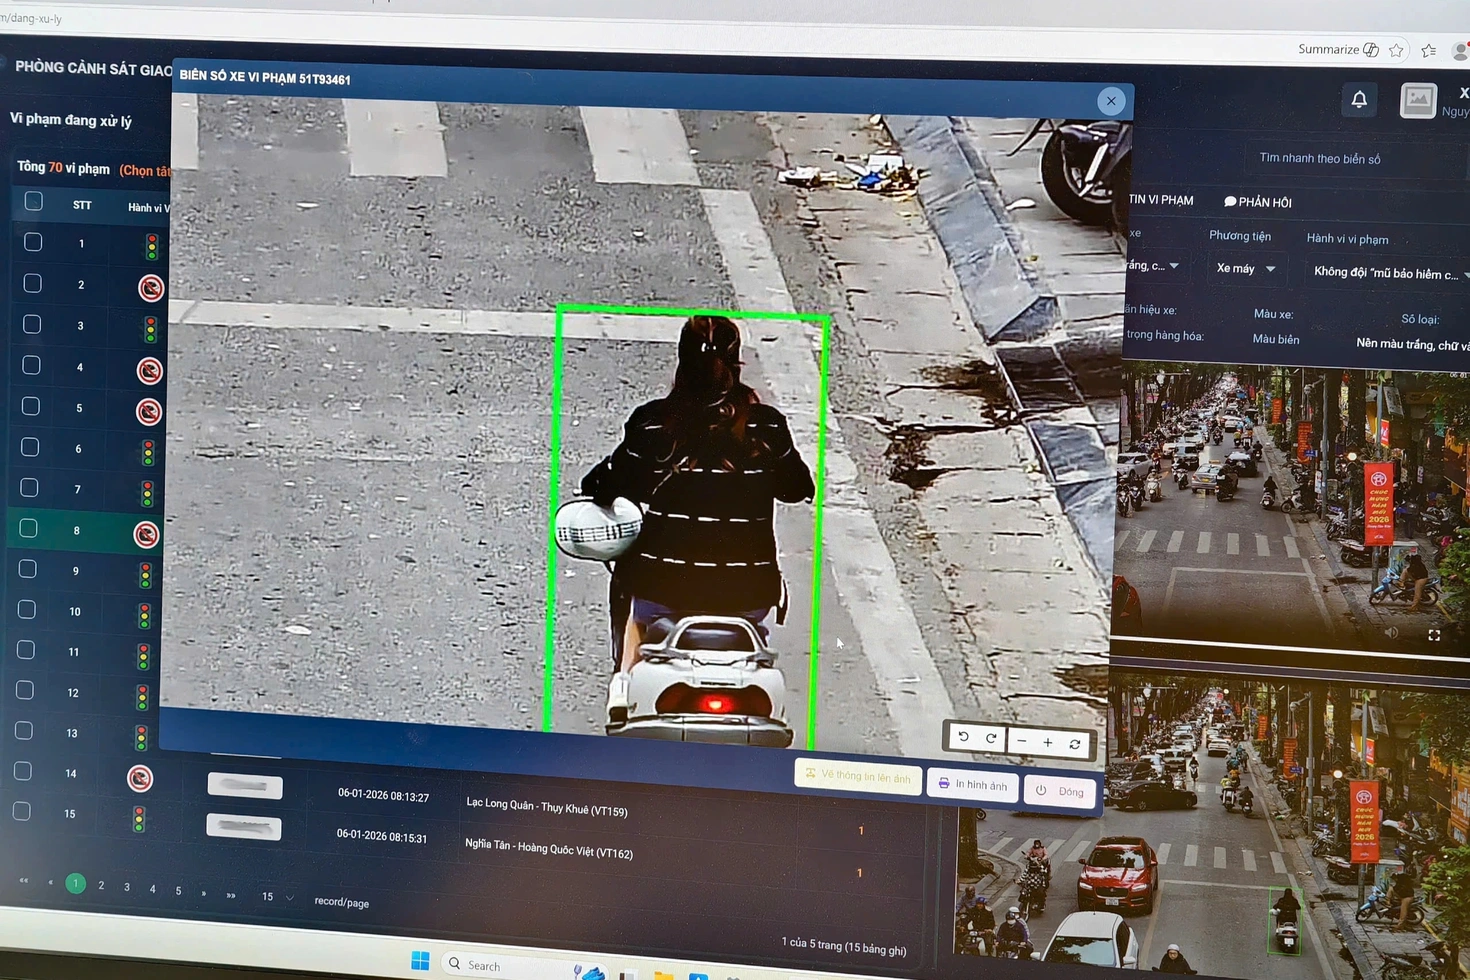
Task: Click the traffic light violation icon in row 1
Action: [152, 246]
